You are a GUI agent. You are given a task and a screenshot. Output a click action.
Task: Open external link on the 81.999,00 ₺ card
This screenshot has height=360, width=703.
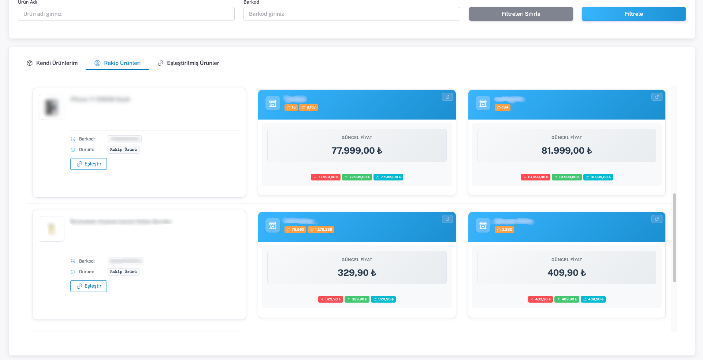click(656, 97)
